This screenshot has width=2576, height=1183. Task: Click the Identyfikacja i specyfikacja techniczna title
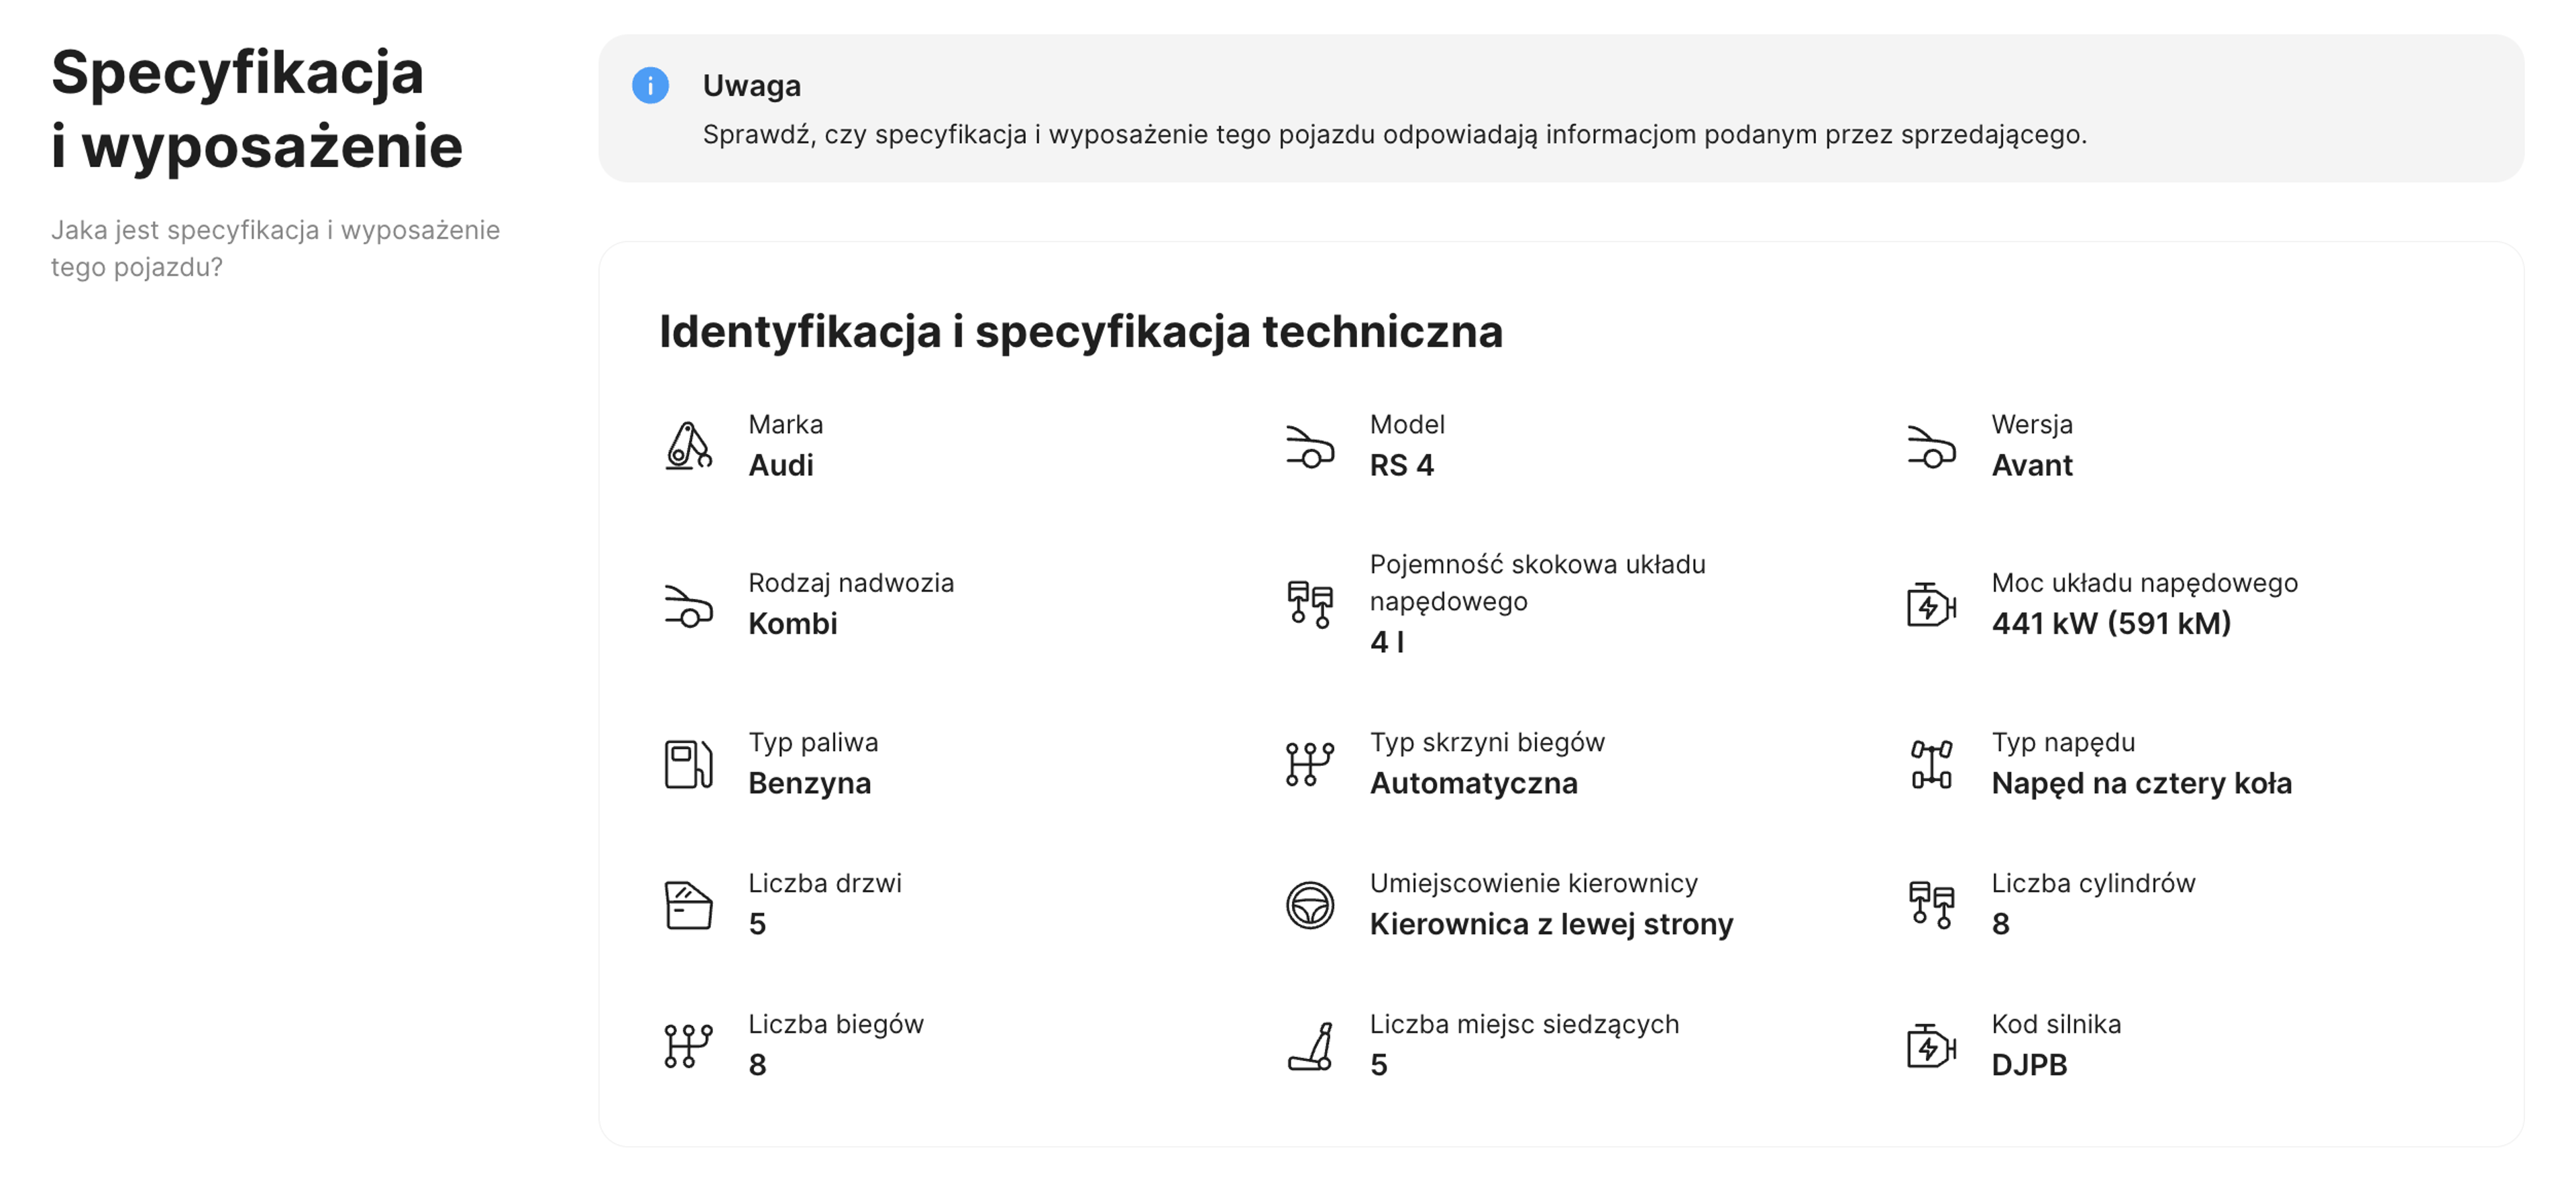tap(1081, 331)
